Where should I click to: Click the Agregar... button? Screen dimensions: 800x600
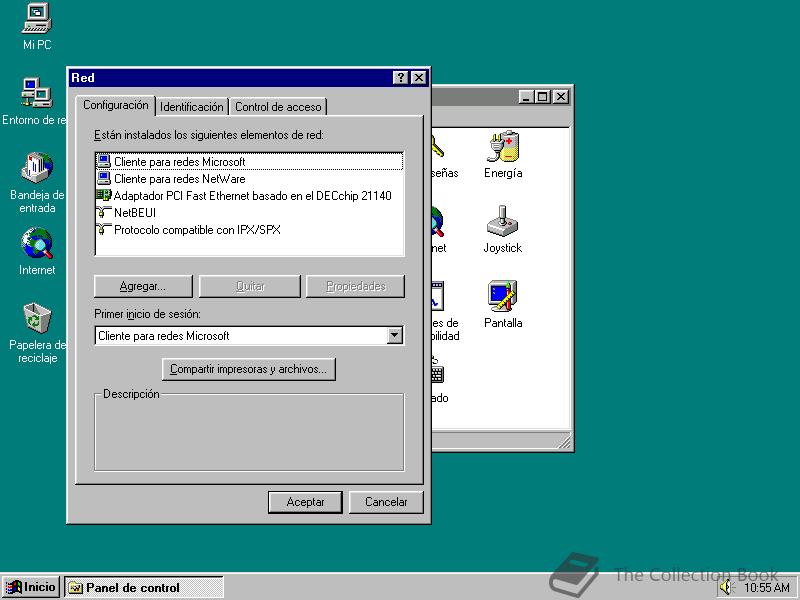tap(143, 286)
